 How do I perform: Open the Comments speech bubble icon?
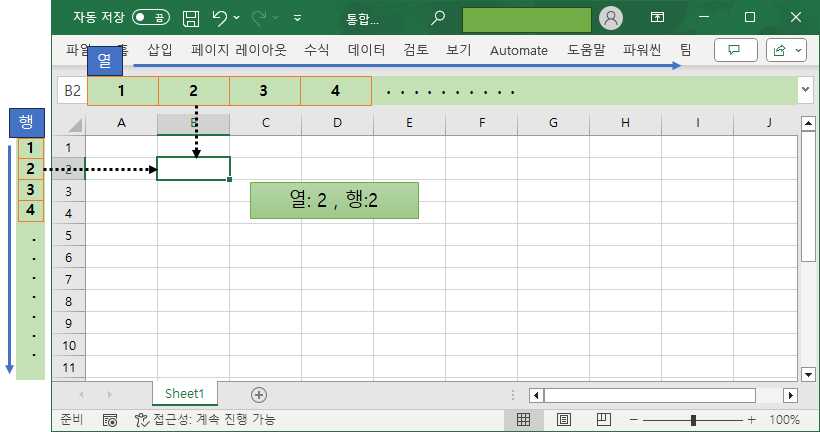click(736, 50)
